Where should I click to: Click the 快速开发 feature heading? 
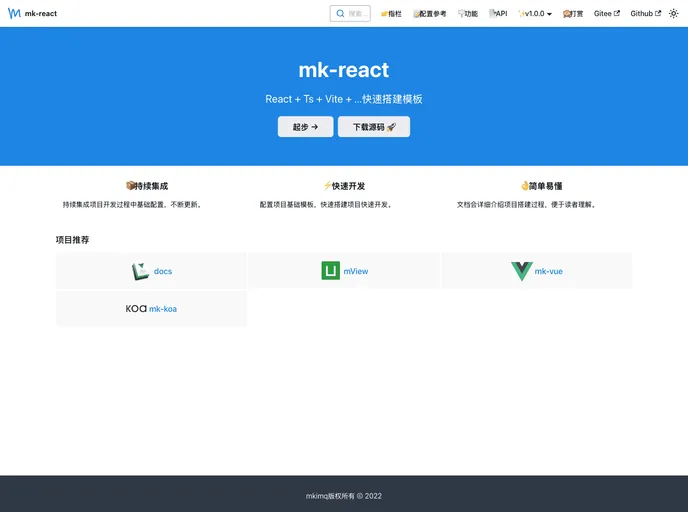coord(344,186)
